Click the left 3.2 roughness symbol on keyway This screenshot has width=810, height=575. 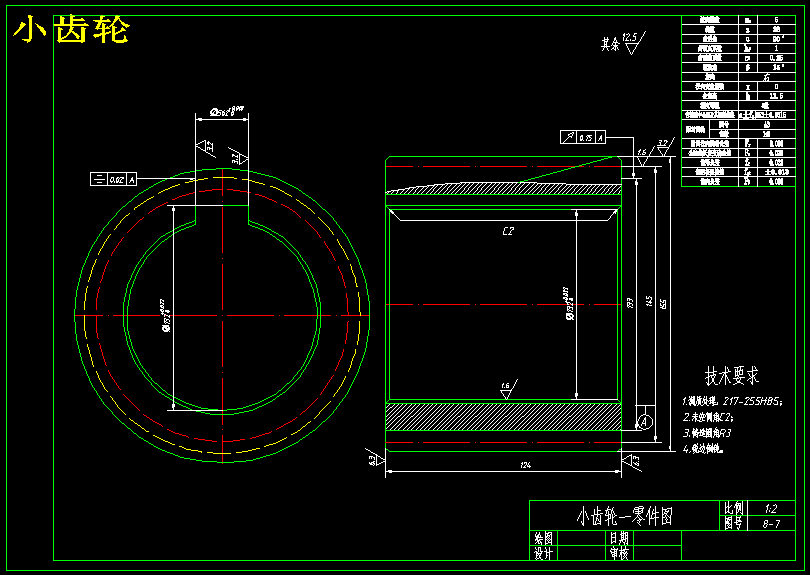tap(206, 147)
